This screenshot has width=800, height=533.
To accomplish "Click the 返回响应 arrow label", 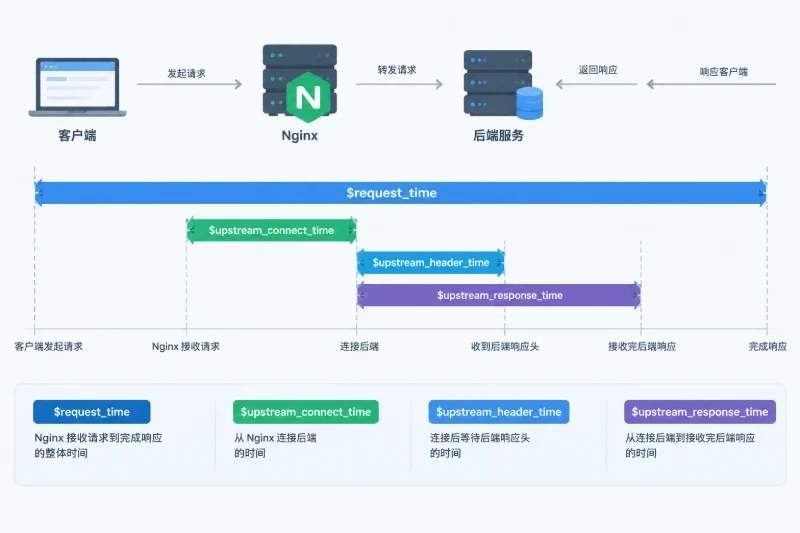I will (x=598, y=70).
